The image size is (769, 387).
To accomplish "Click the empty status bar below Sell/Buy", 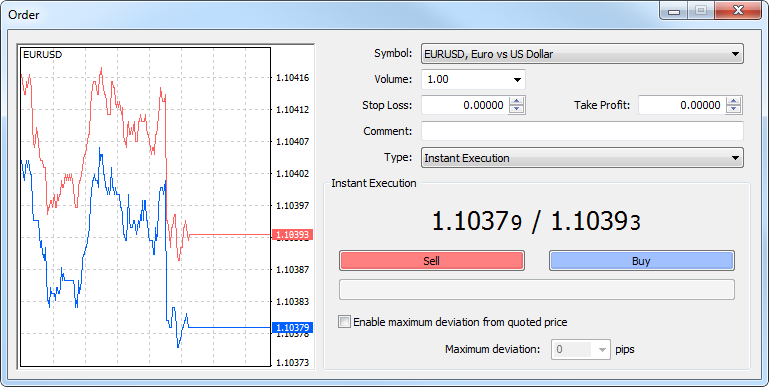I will [537, 289].
